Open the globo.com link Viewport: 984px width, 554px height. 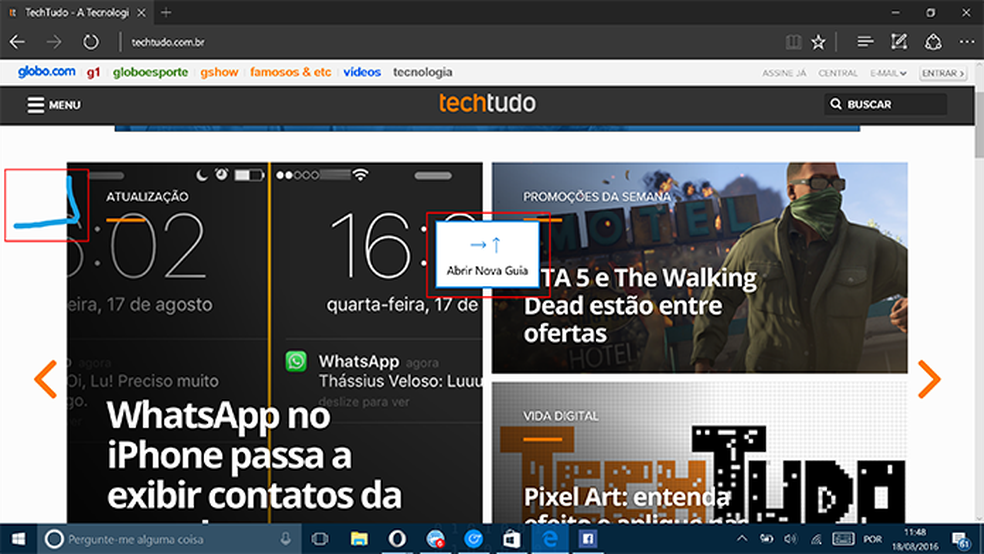coord(46,72)
